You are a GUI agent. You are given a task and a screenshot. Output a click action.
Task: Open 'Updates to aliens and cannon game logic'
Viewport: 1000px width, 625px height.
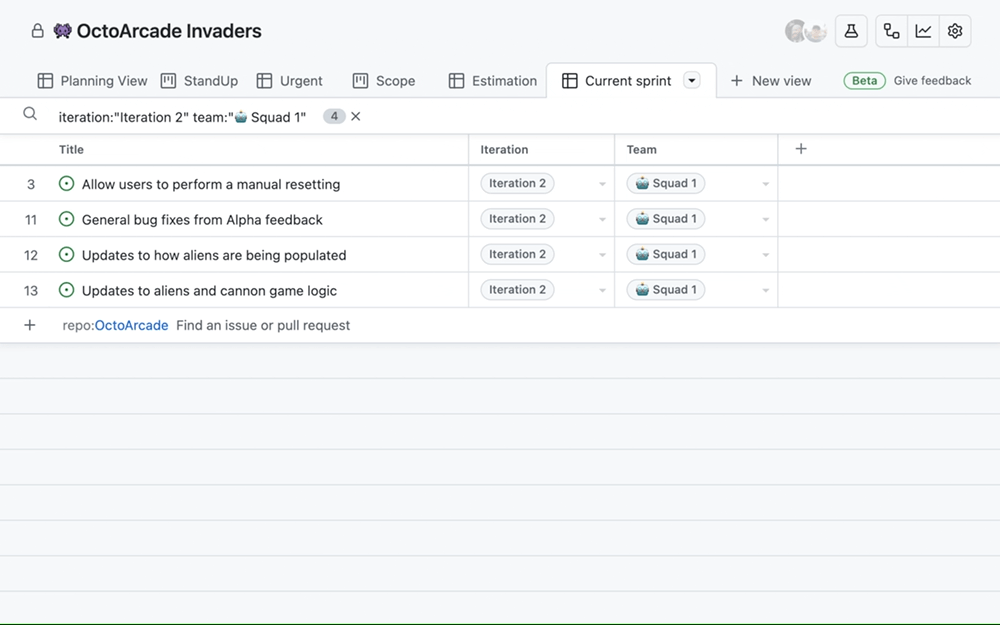209,290
